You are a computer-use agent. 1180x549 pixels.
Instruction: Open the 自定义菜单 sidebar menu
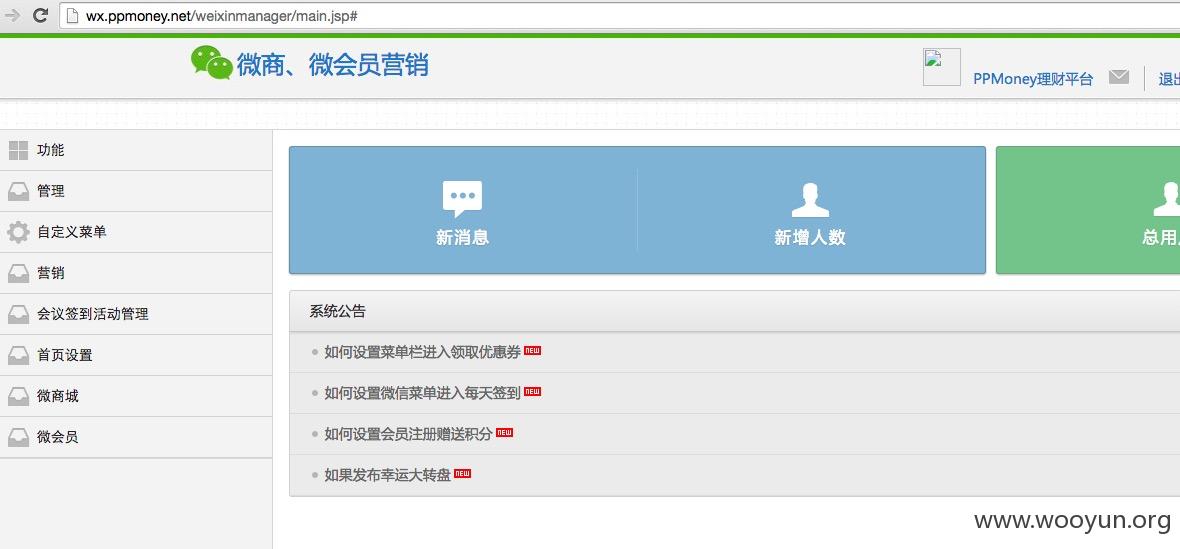(136, 232)
